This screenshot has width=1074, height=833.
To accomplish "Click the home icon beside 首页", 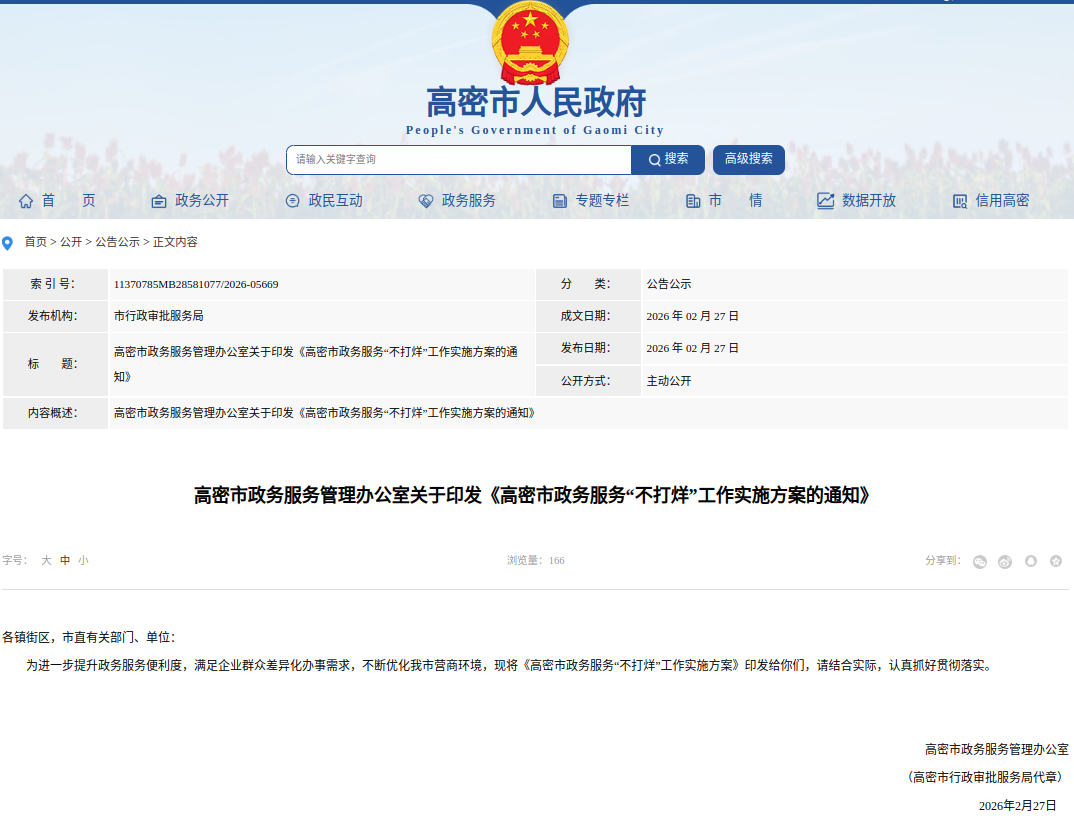I will tap(26, 201).
